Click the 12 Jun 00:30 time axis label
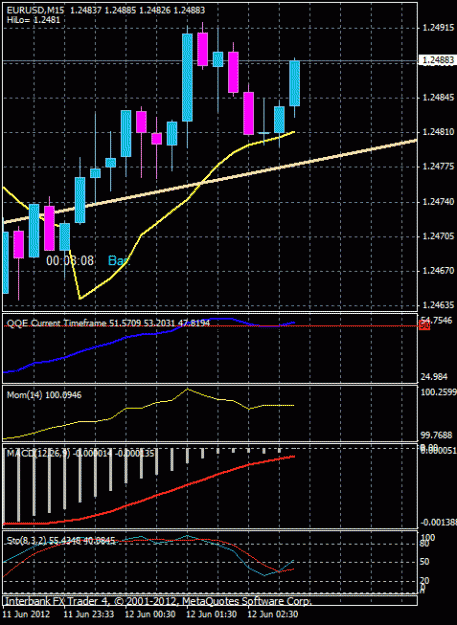 point(150,614)
